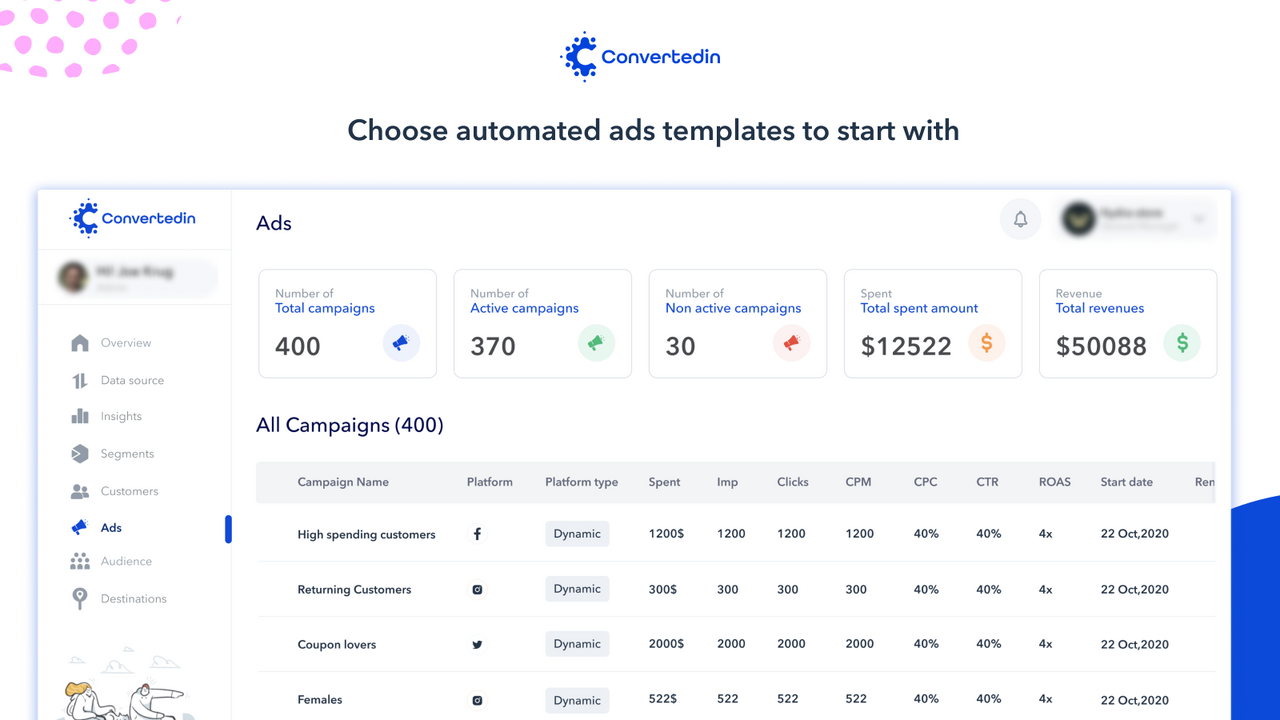Screen dimensions: 1280x720
Task: Navigate to Audience in the sidebar
Action: [x=111, y=561]
